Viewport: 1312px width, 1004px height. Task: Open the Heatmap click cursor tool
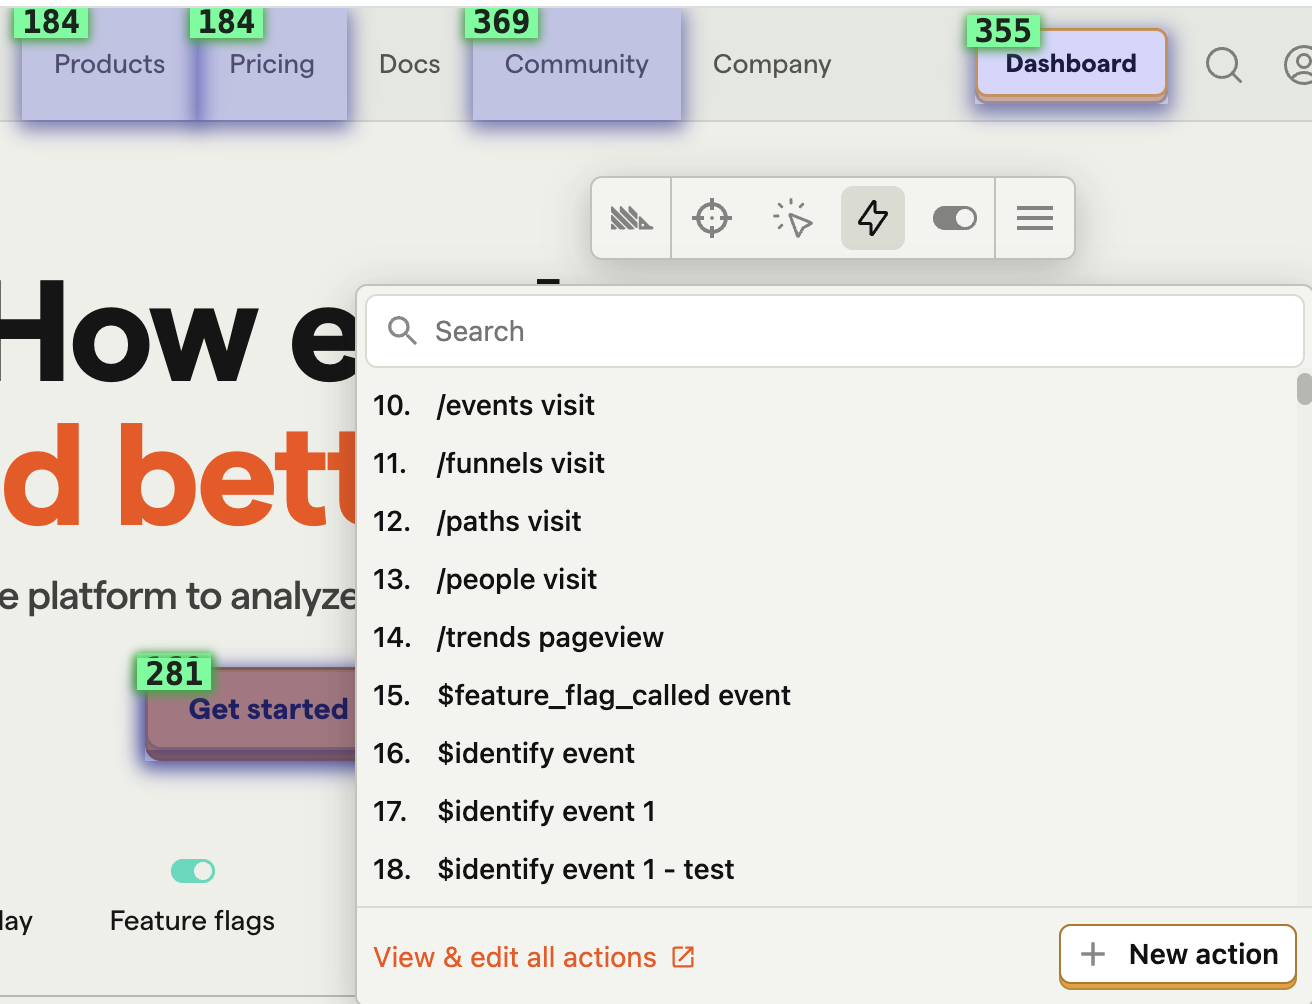tap(793, 218)
